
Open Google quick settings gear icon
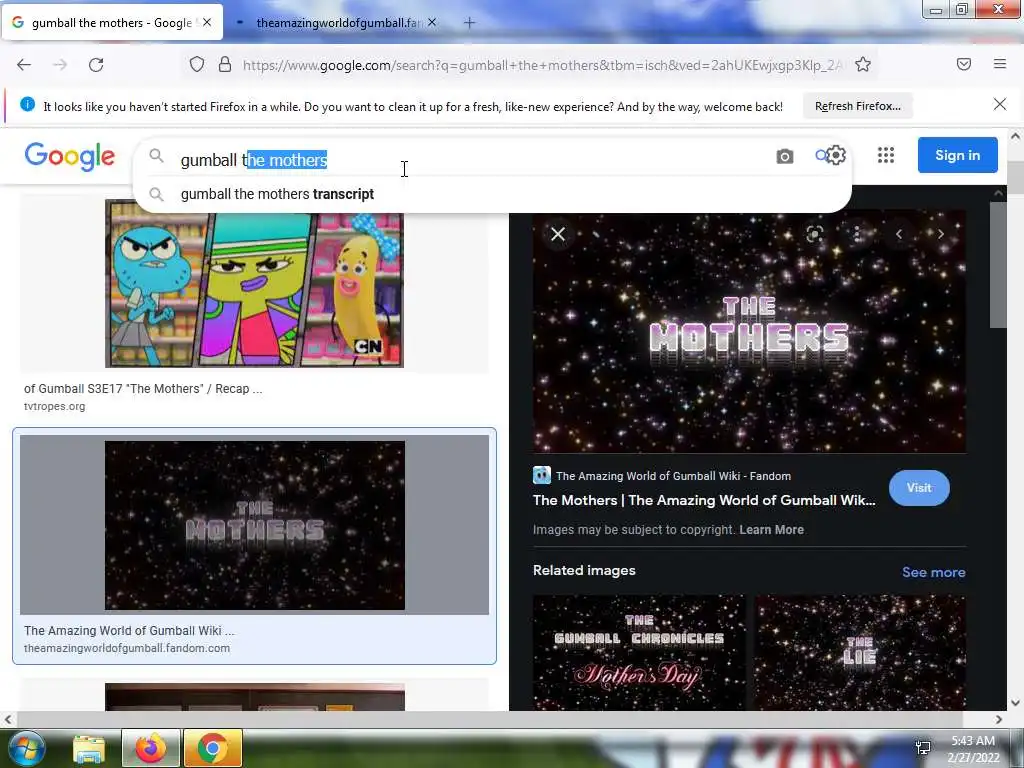click(x=836, y=155)
